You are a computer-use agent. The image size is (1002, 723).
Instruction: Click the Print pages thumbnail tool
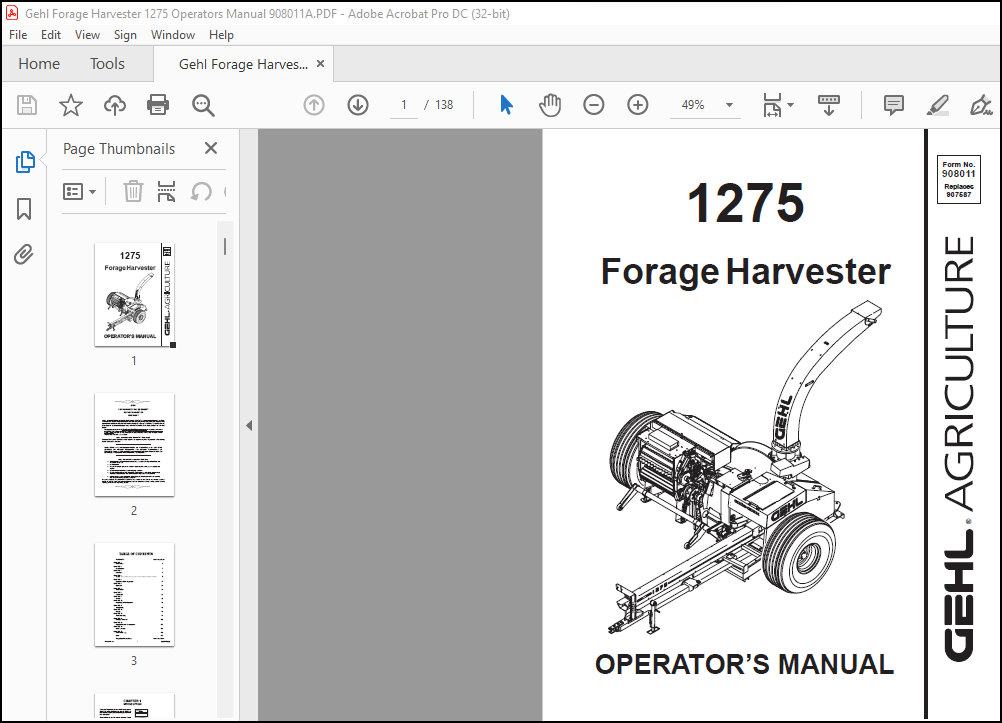(x=166, y=191)
